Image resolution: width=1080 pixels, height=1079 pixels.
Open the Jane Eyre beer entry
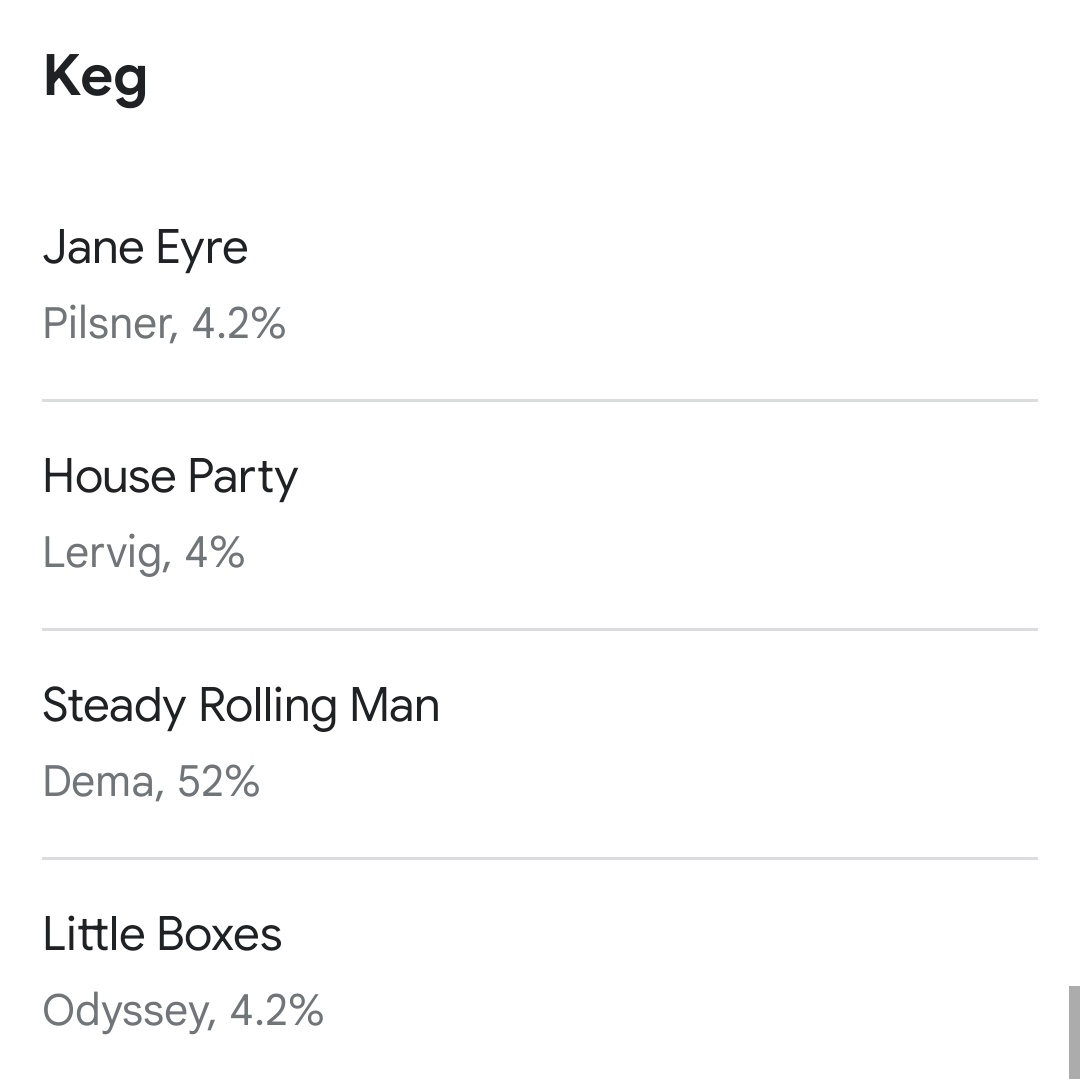[x=145, y=248]
